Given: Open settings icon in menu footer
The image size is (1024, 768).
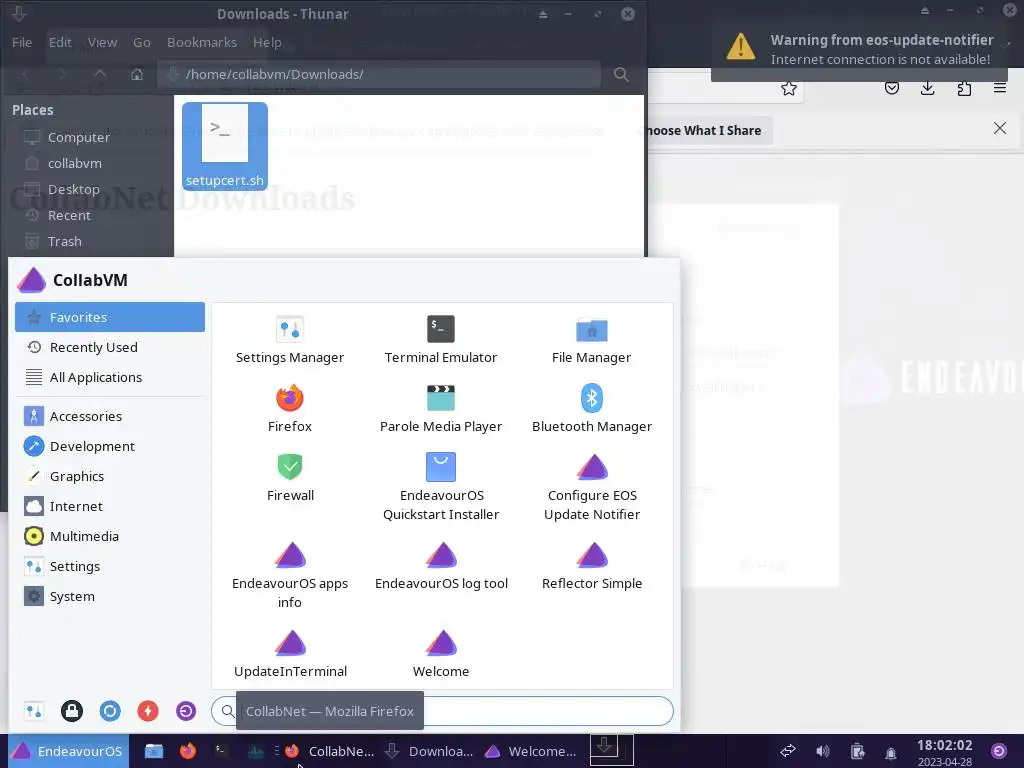Looking at the screenshot, I should tap(34, 711).
